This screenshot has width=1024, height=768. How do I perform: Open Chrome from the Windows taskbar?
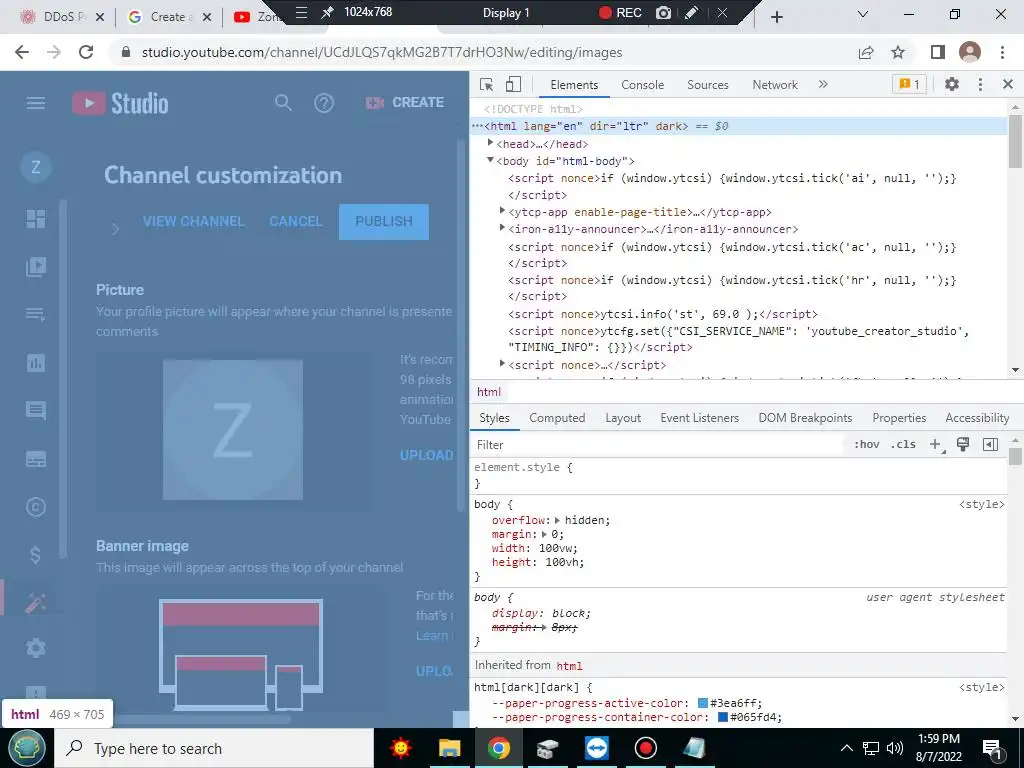[498, 748]
